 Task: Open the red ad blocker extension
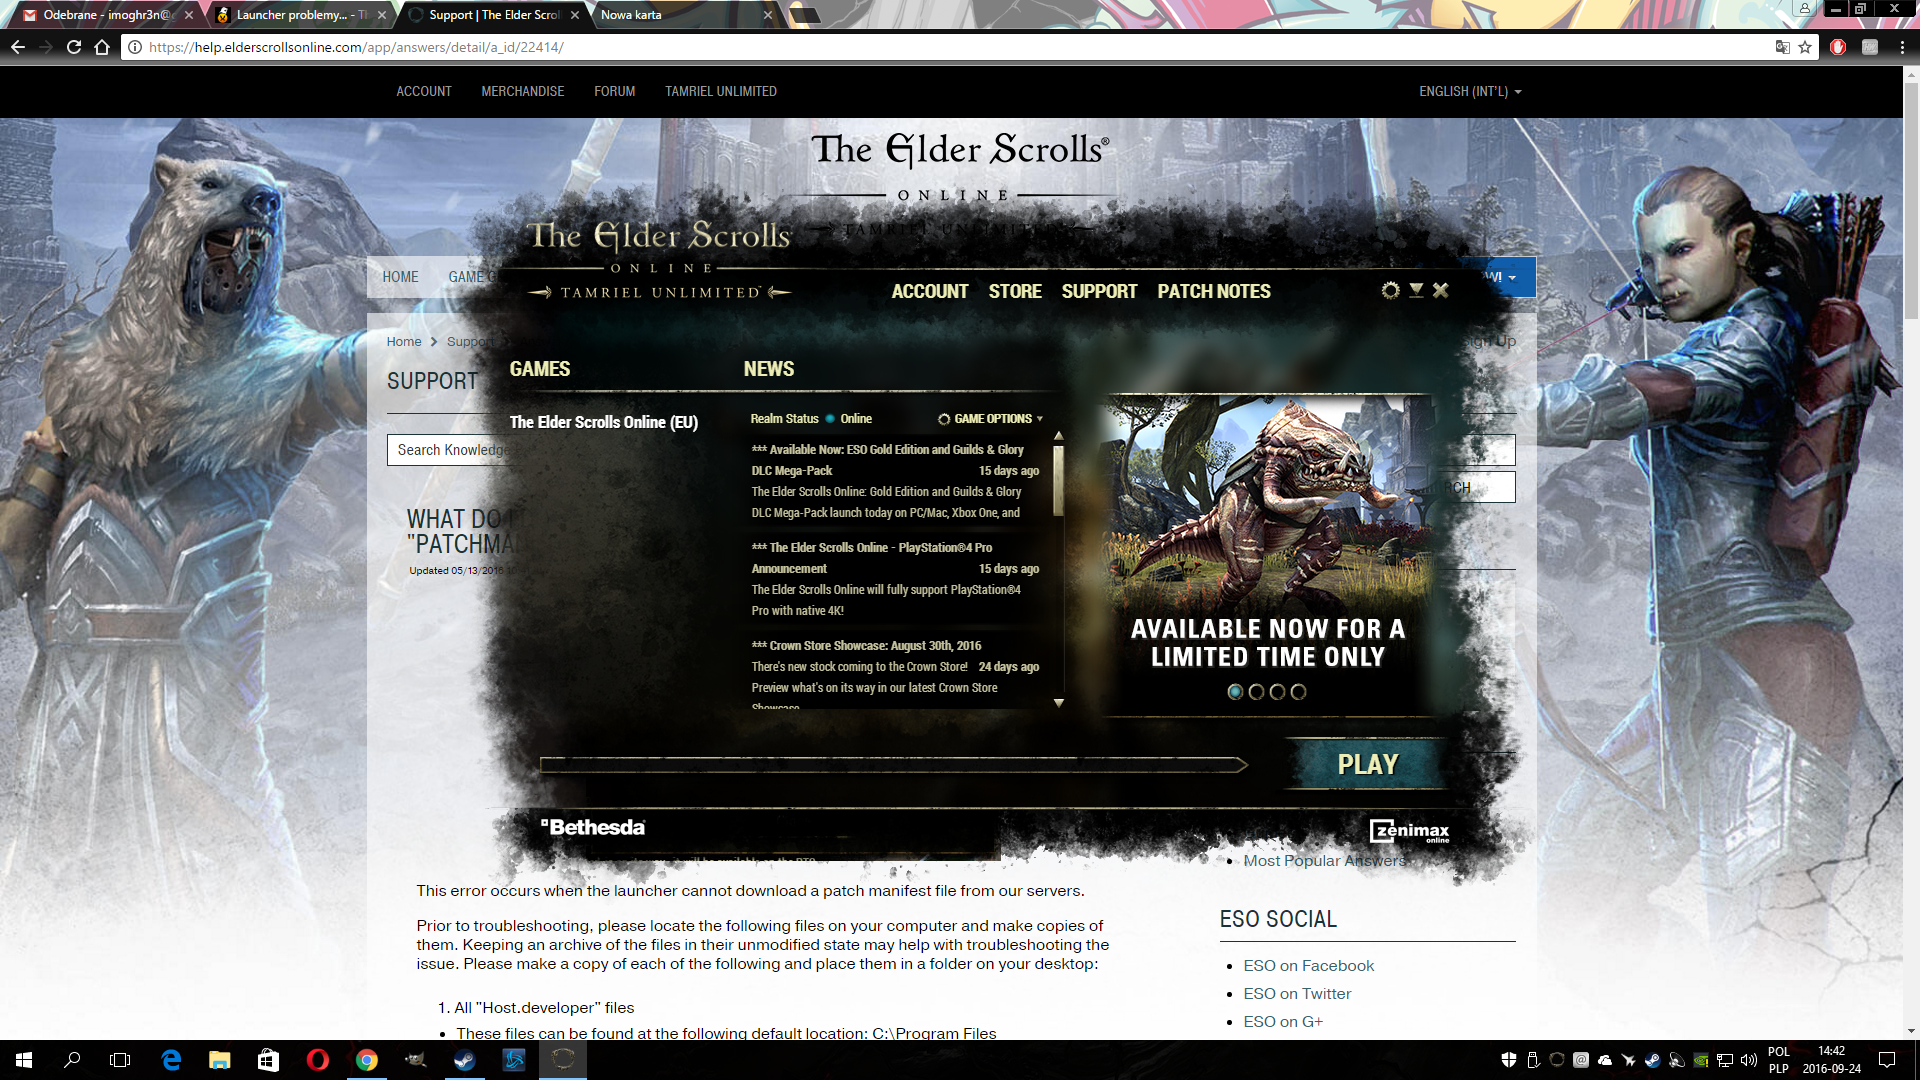point(1838,47)
